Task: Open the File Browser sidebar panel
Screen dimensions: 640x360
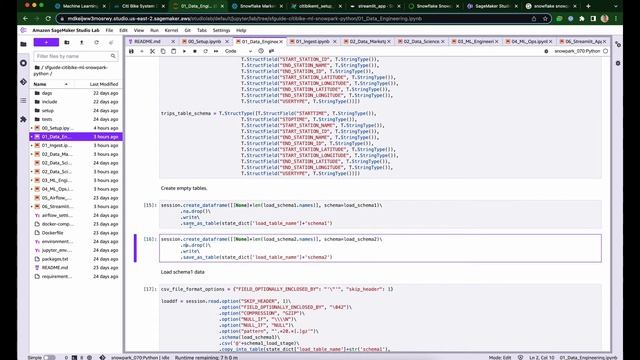Action: pos(23,44)
